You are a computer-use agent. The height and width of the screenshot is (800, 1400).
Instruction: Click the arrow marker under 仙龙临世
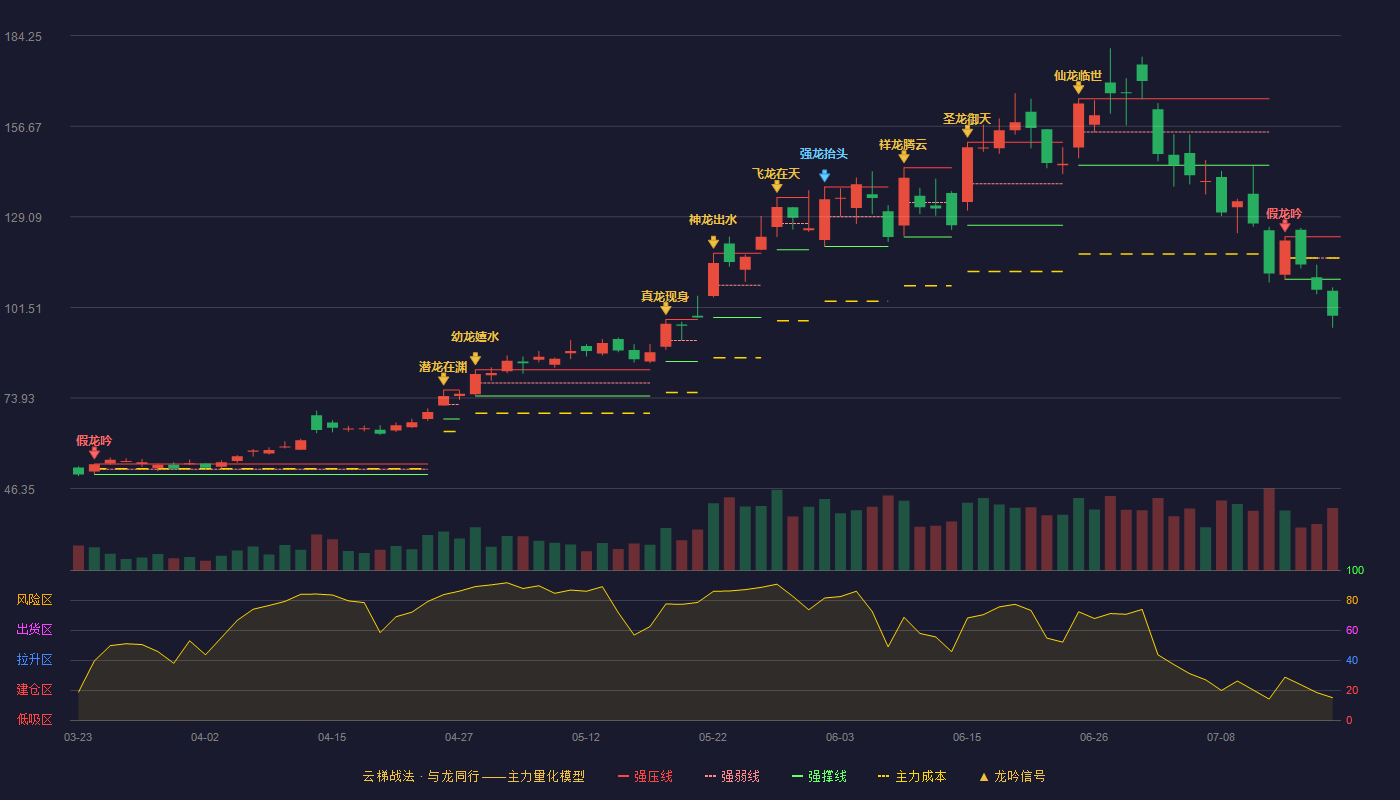[1078, 88]
